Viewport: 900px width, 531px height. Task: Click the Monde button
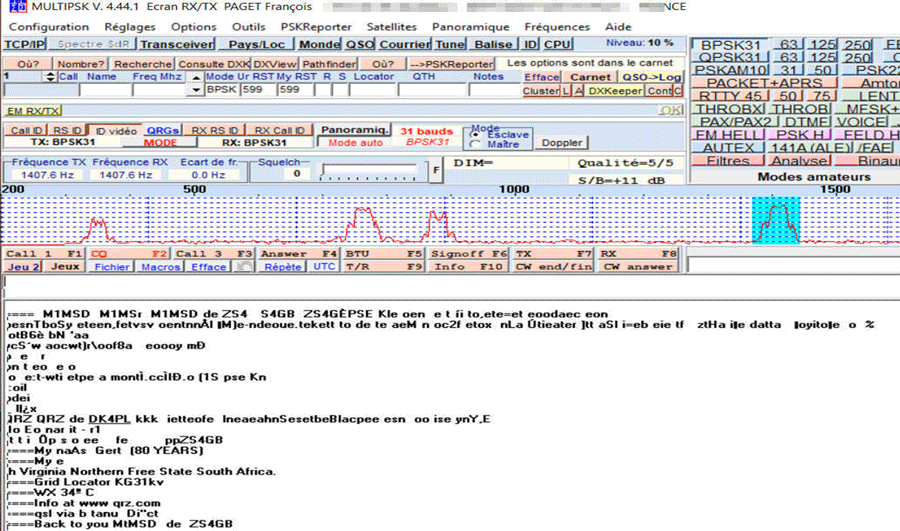tap(319, 44)
